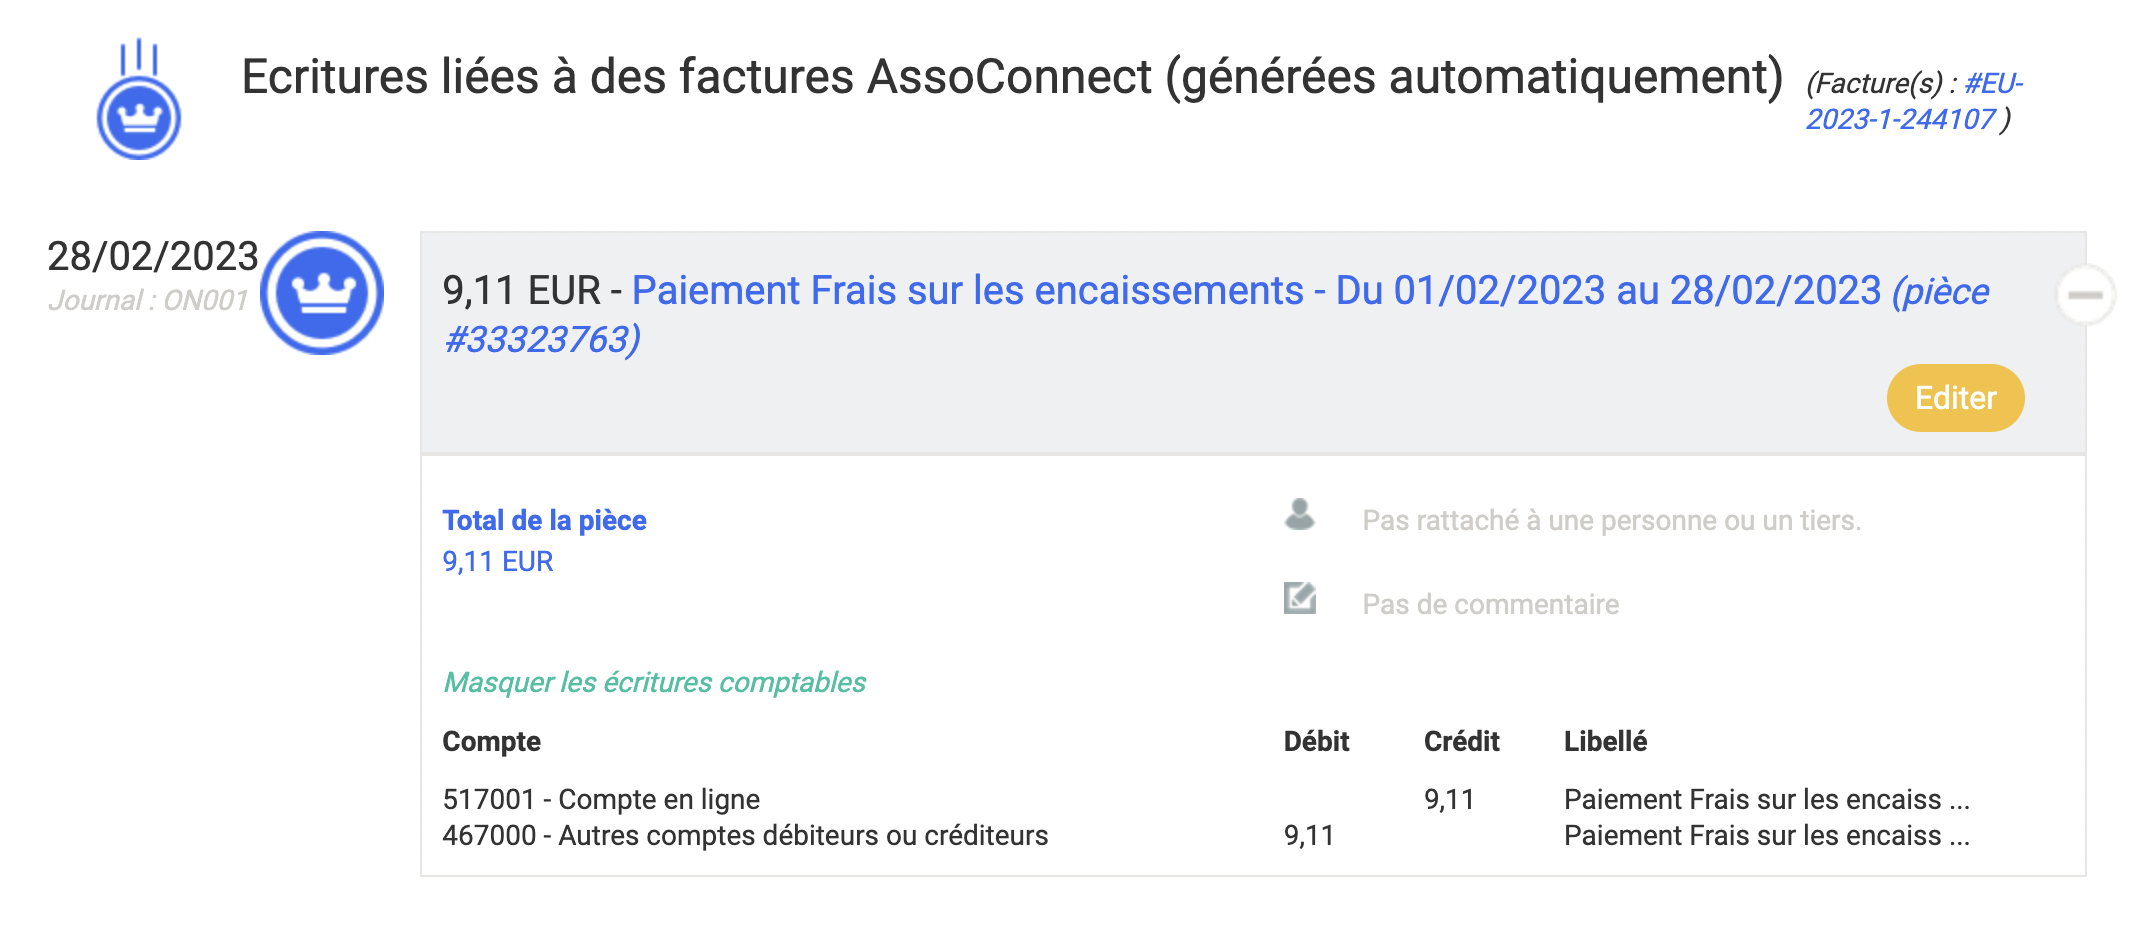
Task: Click the Débit column header
Action: (x=1316, y=741)
